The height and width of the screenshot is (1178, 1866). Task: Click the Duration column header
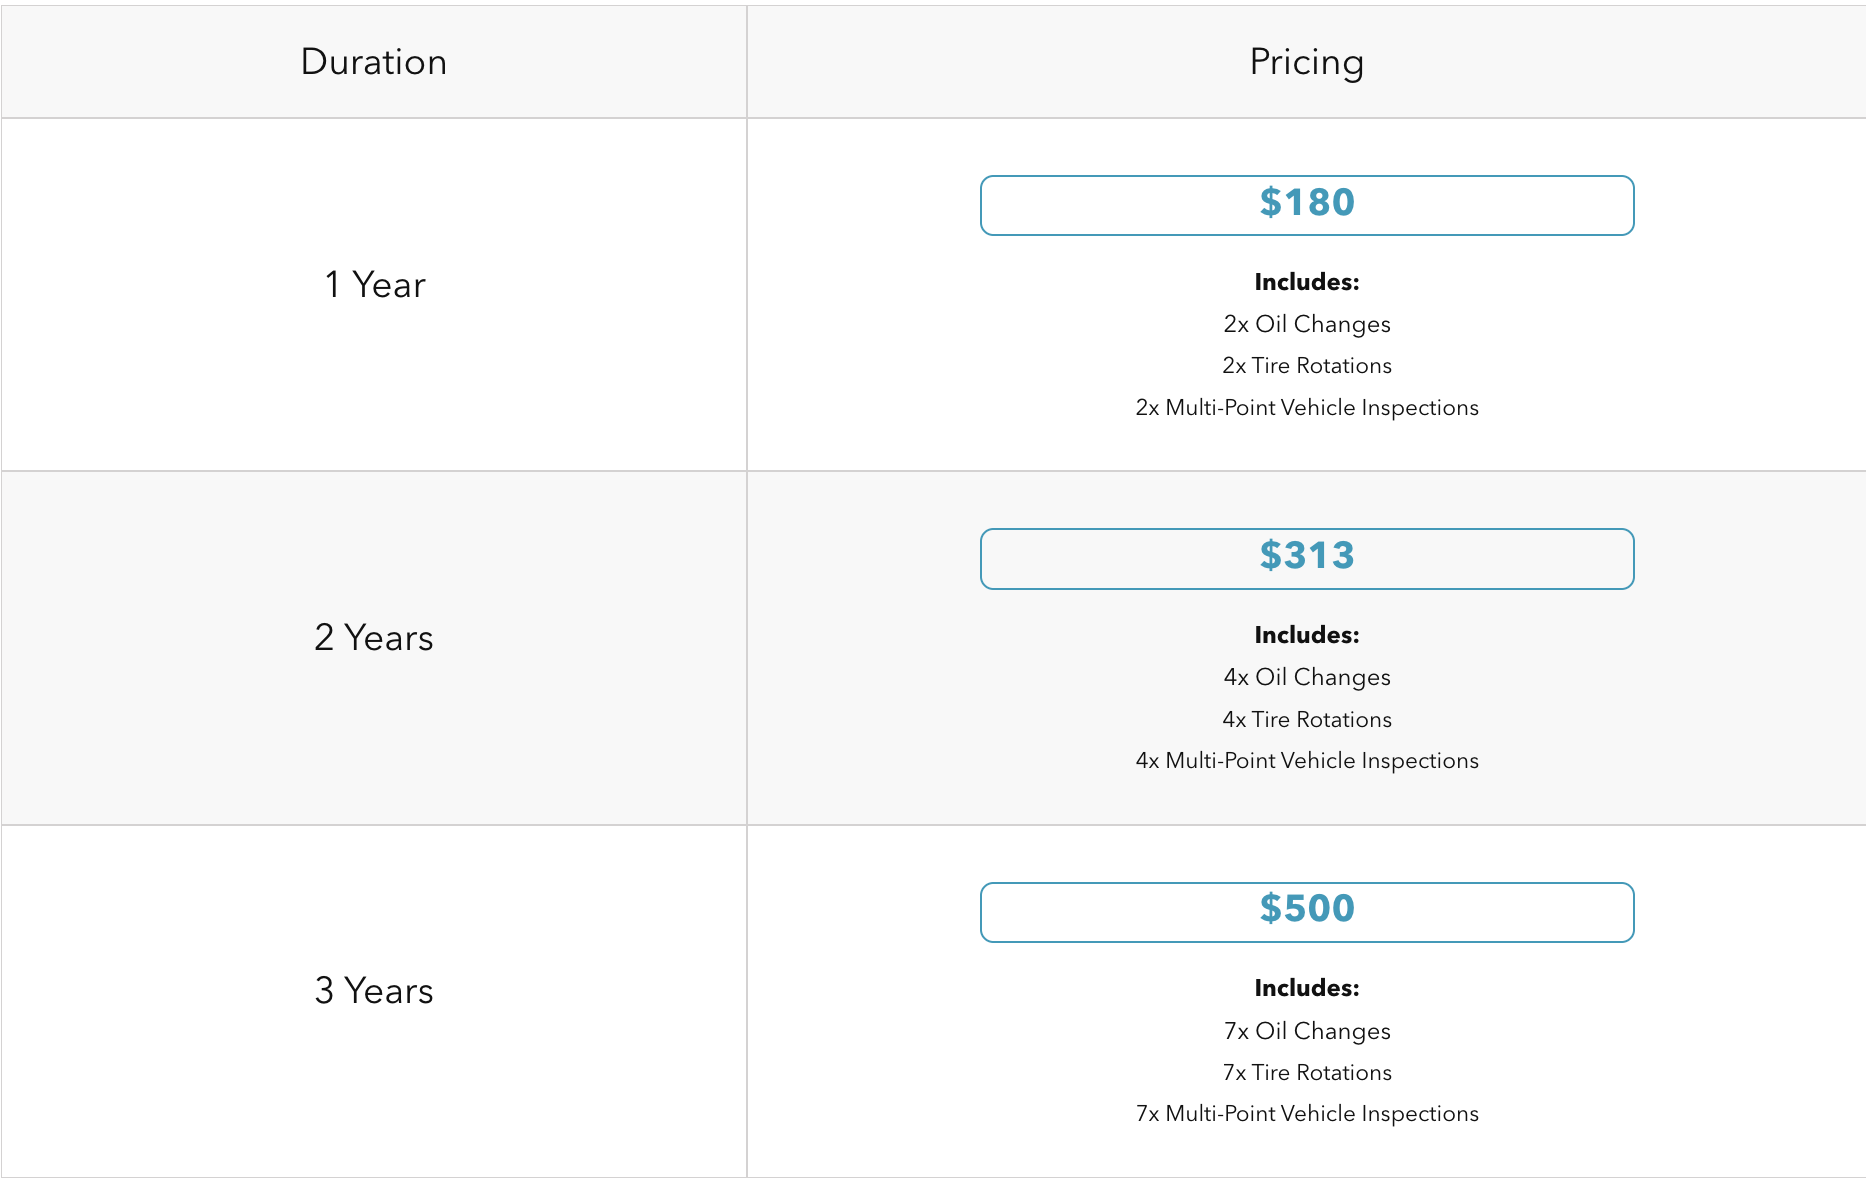click(x=374, y=62)
